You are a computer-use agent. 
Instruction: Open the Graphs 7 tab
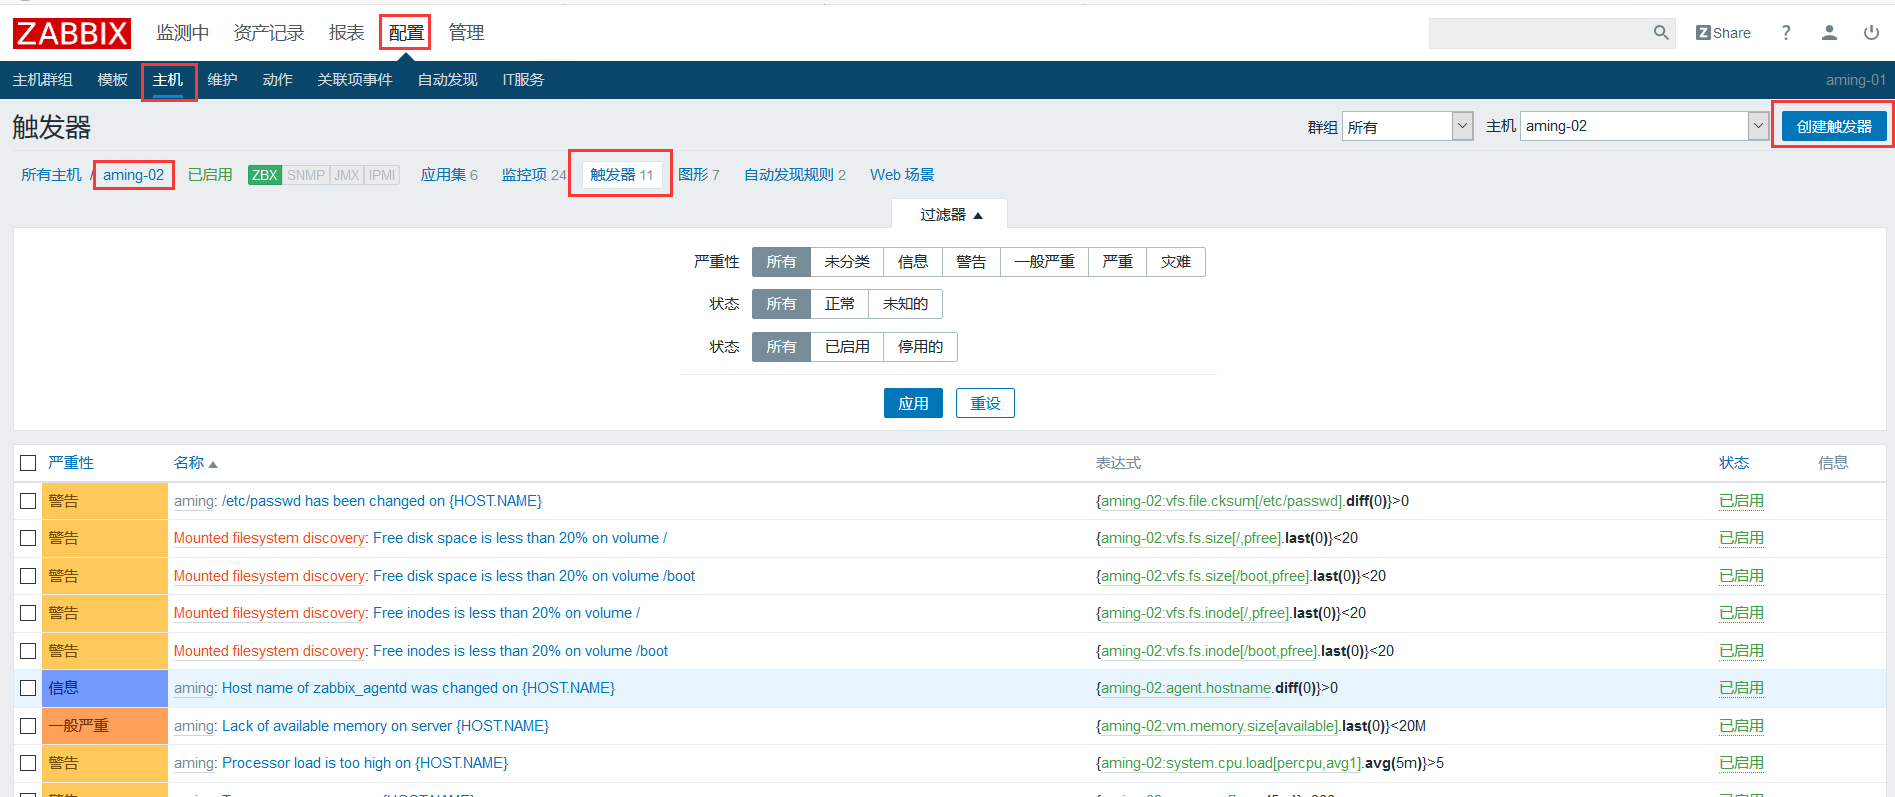[x=699, y=175]
